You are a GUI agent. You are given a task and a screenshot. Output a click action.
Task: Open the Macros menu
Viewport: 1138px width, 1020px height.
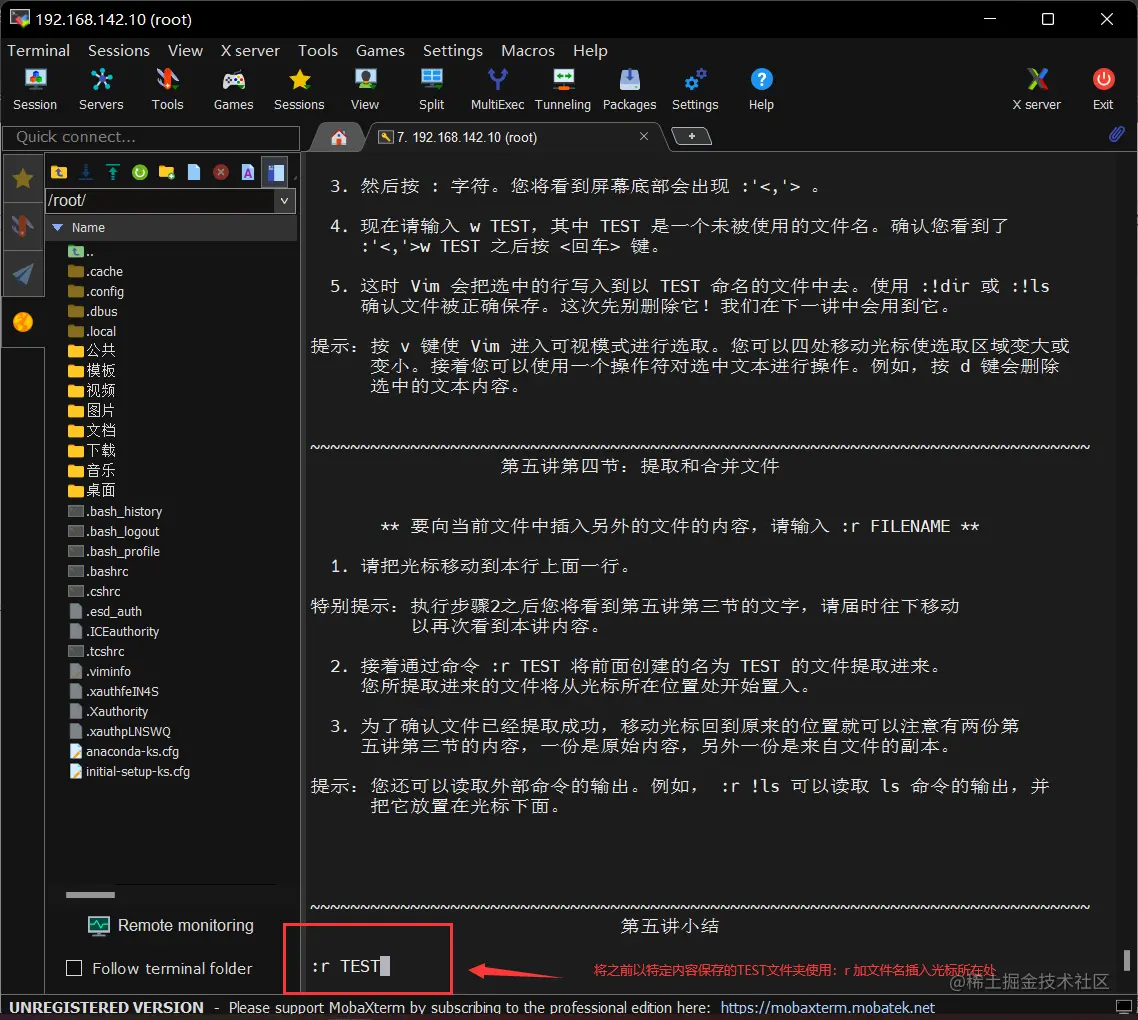528,50
